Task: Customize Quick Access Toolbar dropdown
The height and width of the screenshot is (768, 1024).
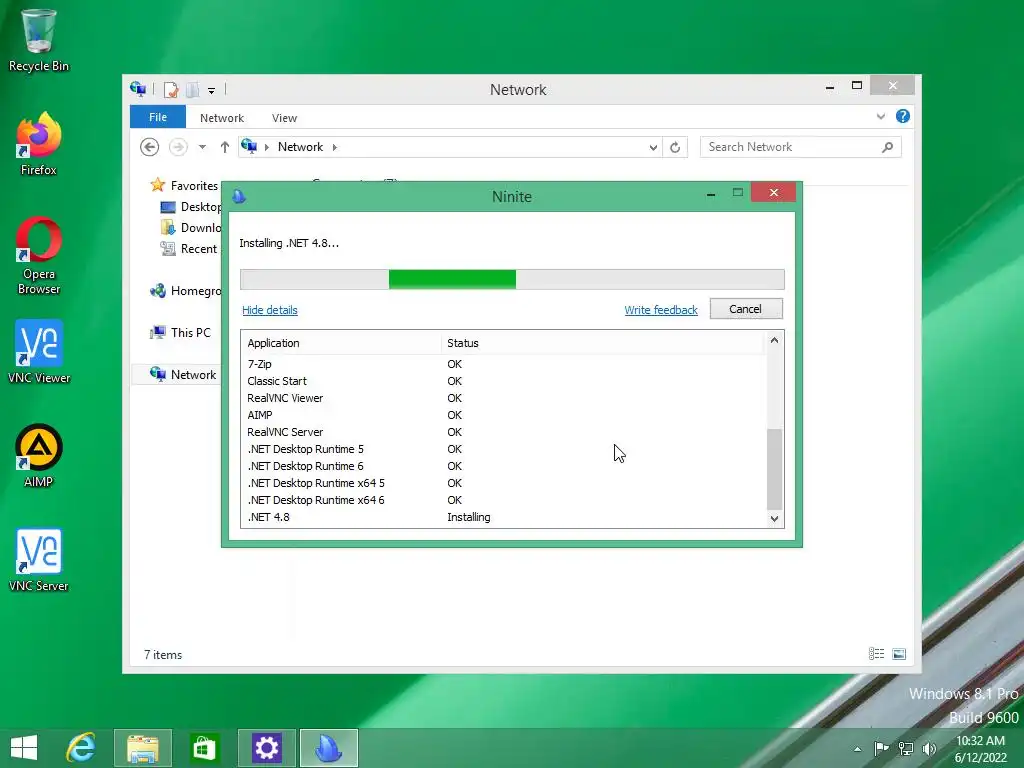Action: pyautogui.click(x=212, y=90)
